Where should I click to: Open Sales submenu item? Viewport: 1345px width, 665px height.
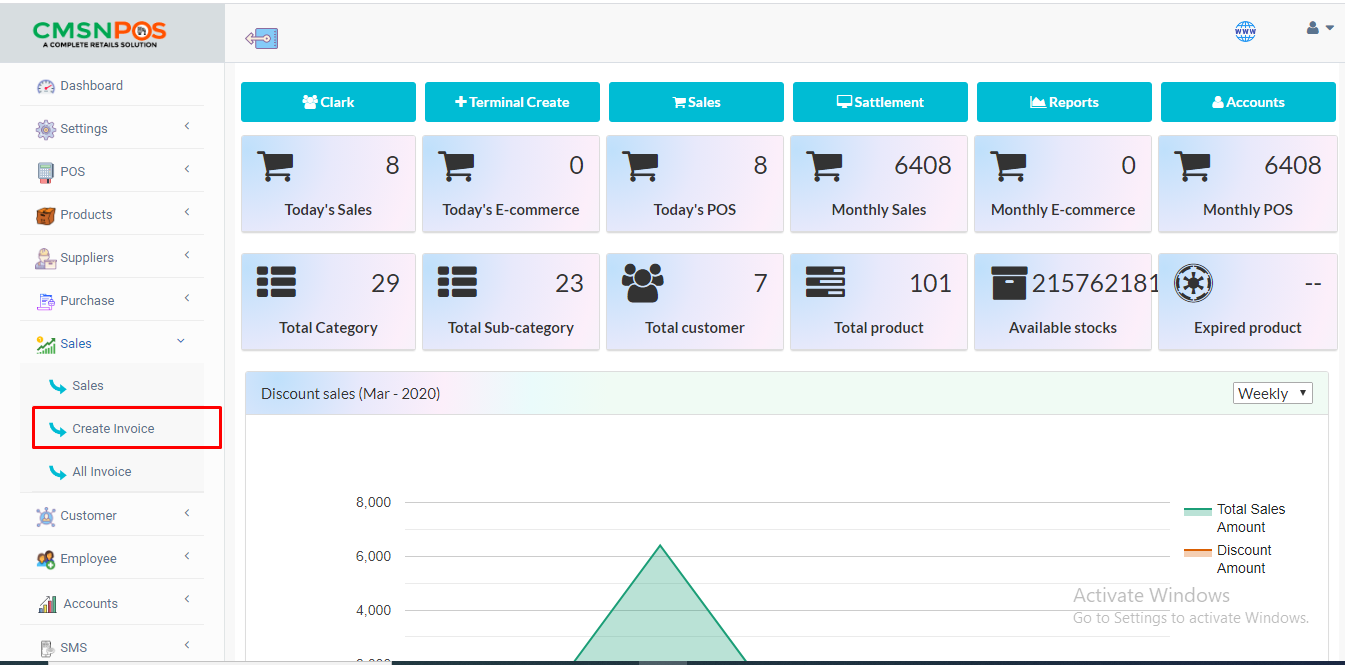pos(112,386)
